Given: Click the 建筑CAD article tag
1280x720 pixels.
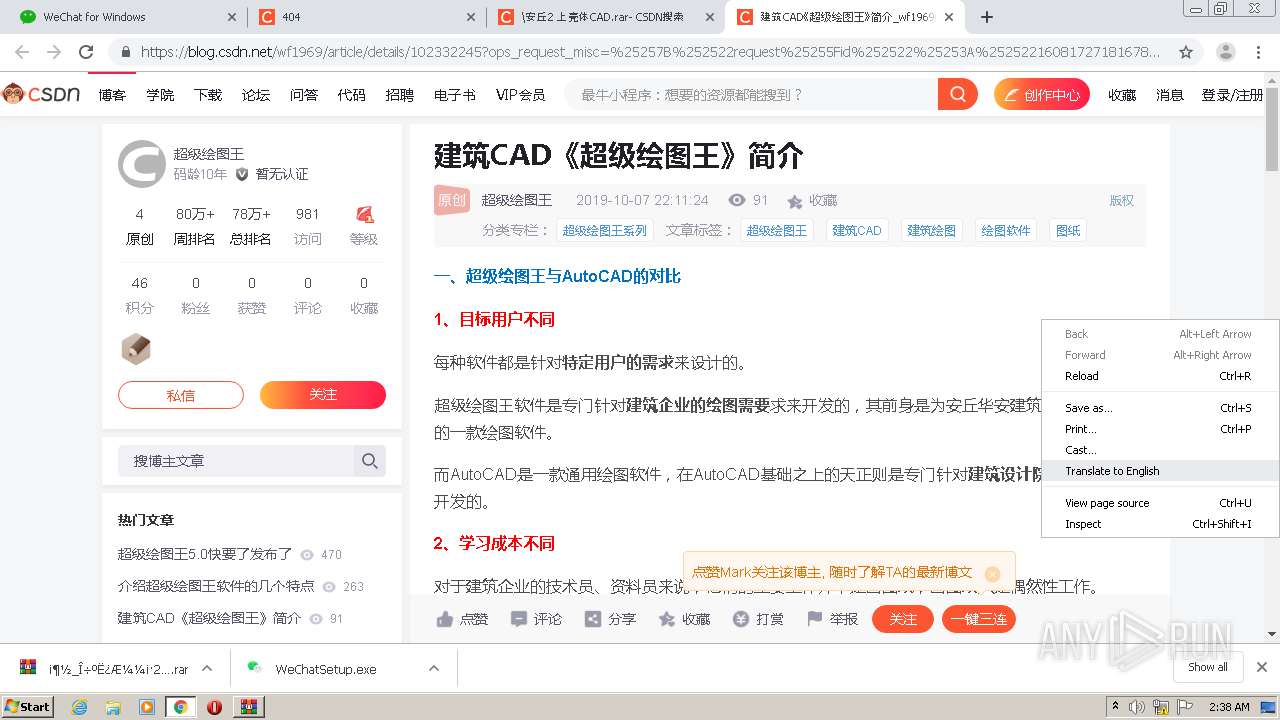Looking at the screenshot, I should (x=857, y=230).
